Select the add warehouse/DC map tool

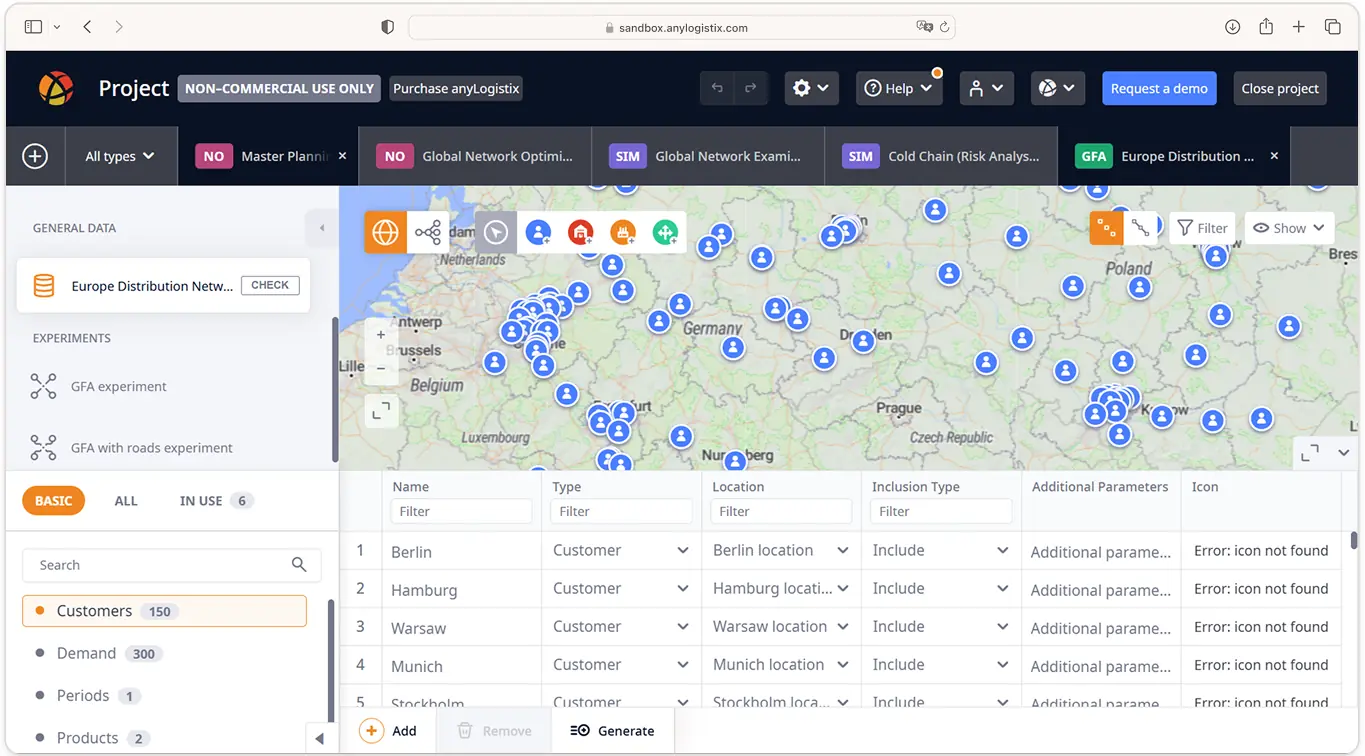pos(580,233)
